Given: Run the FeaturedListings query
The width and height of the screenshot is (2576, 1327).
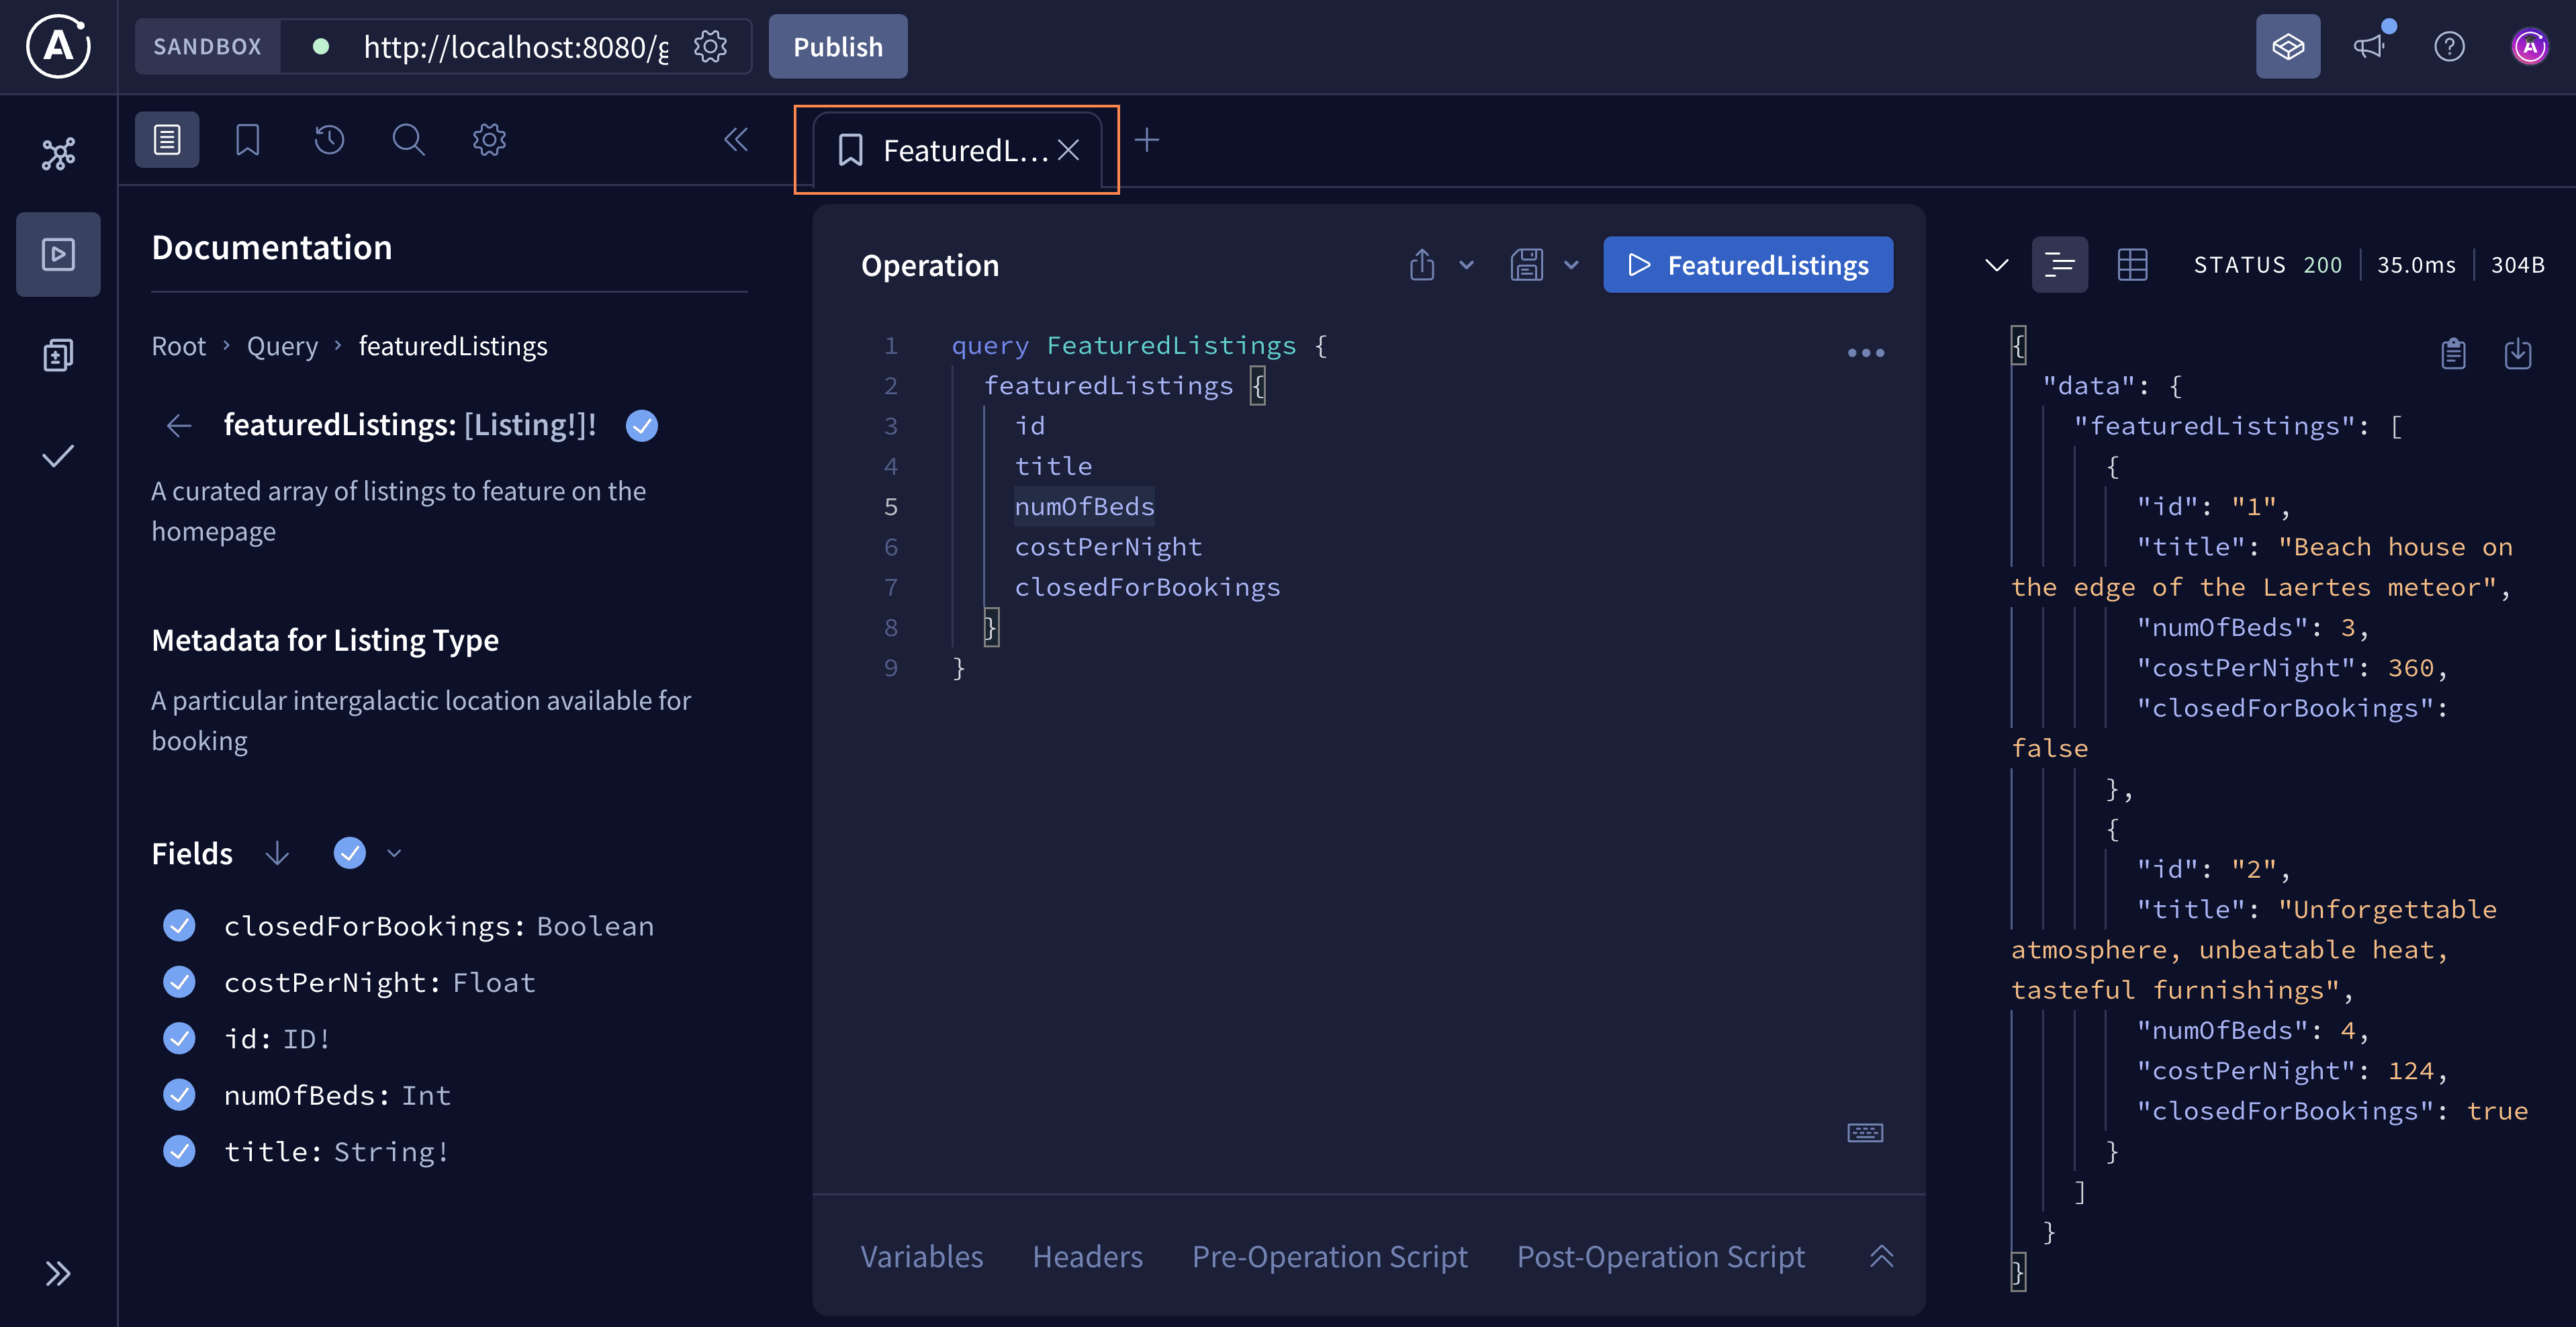Looking at the screenshot, I should (1748, 264).
